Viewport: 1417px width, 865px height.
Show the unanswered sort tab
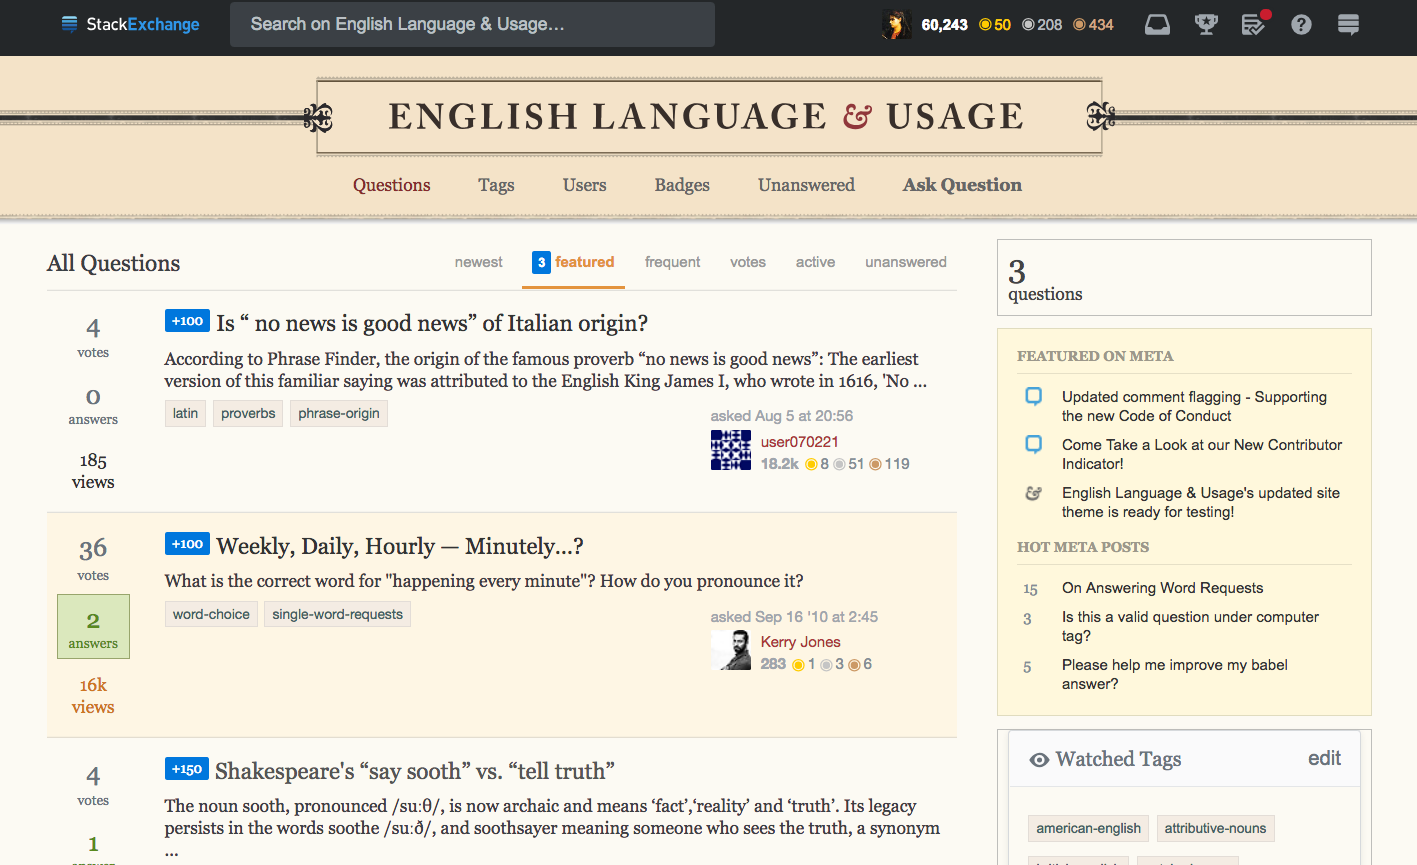[906, 262]
